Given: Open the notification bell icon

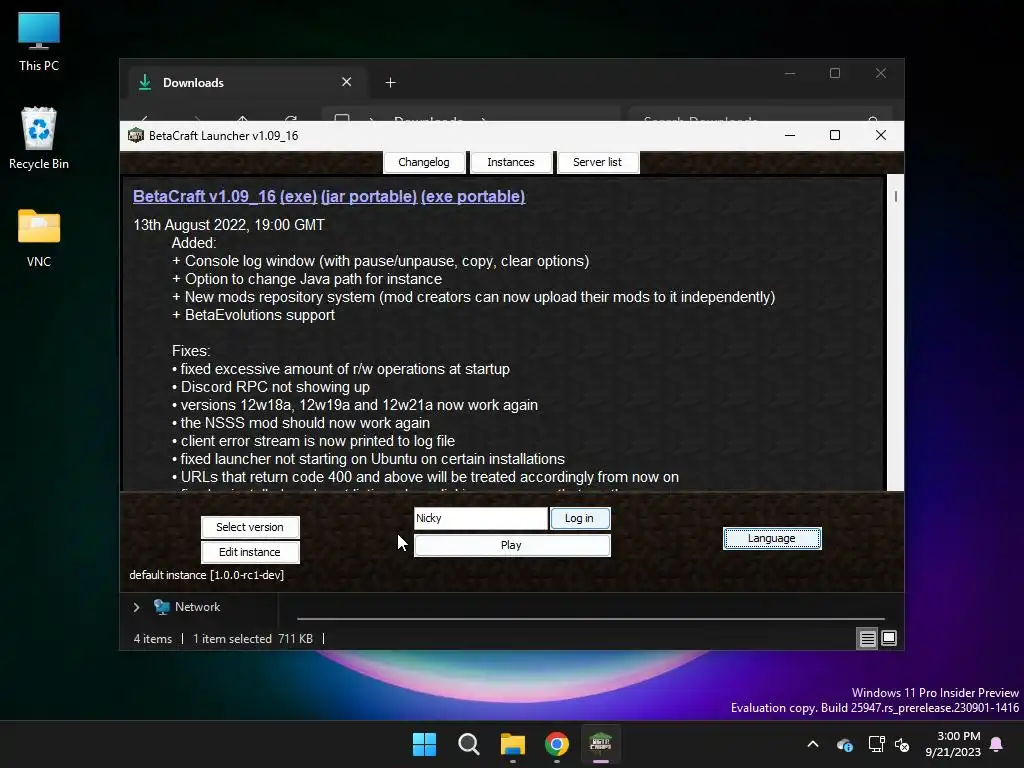Looking at the screenshot, I should click(x=997, y=744).
